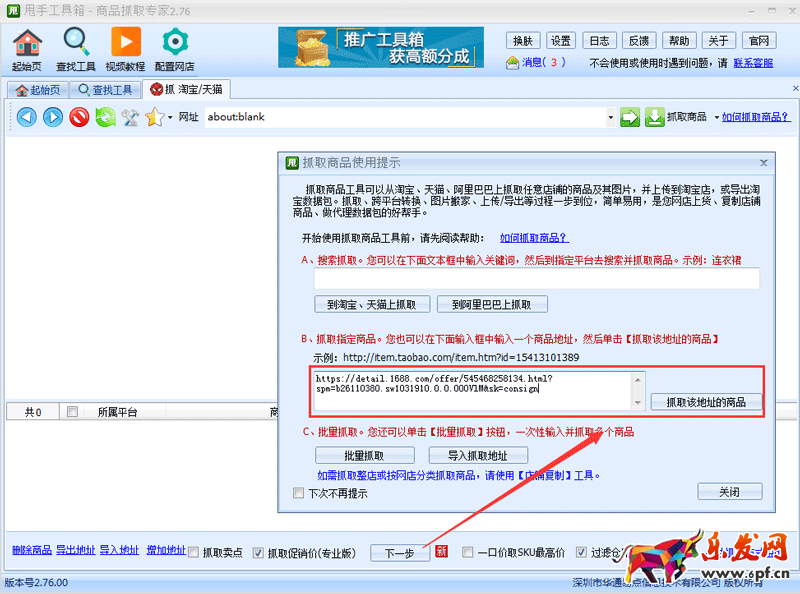This screenshot has width=800, height=594.
Task: Go forward with the blue right arrow
Action: pos(53,117)
